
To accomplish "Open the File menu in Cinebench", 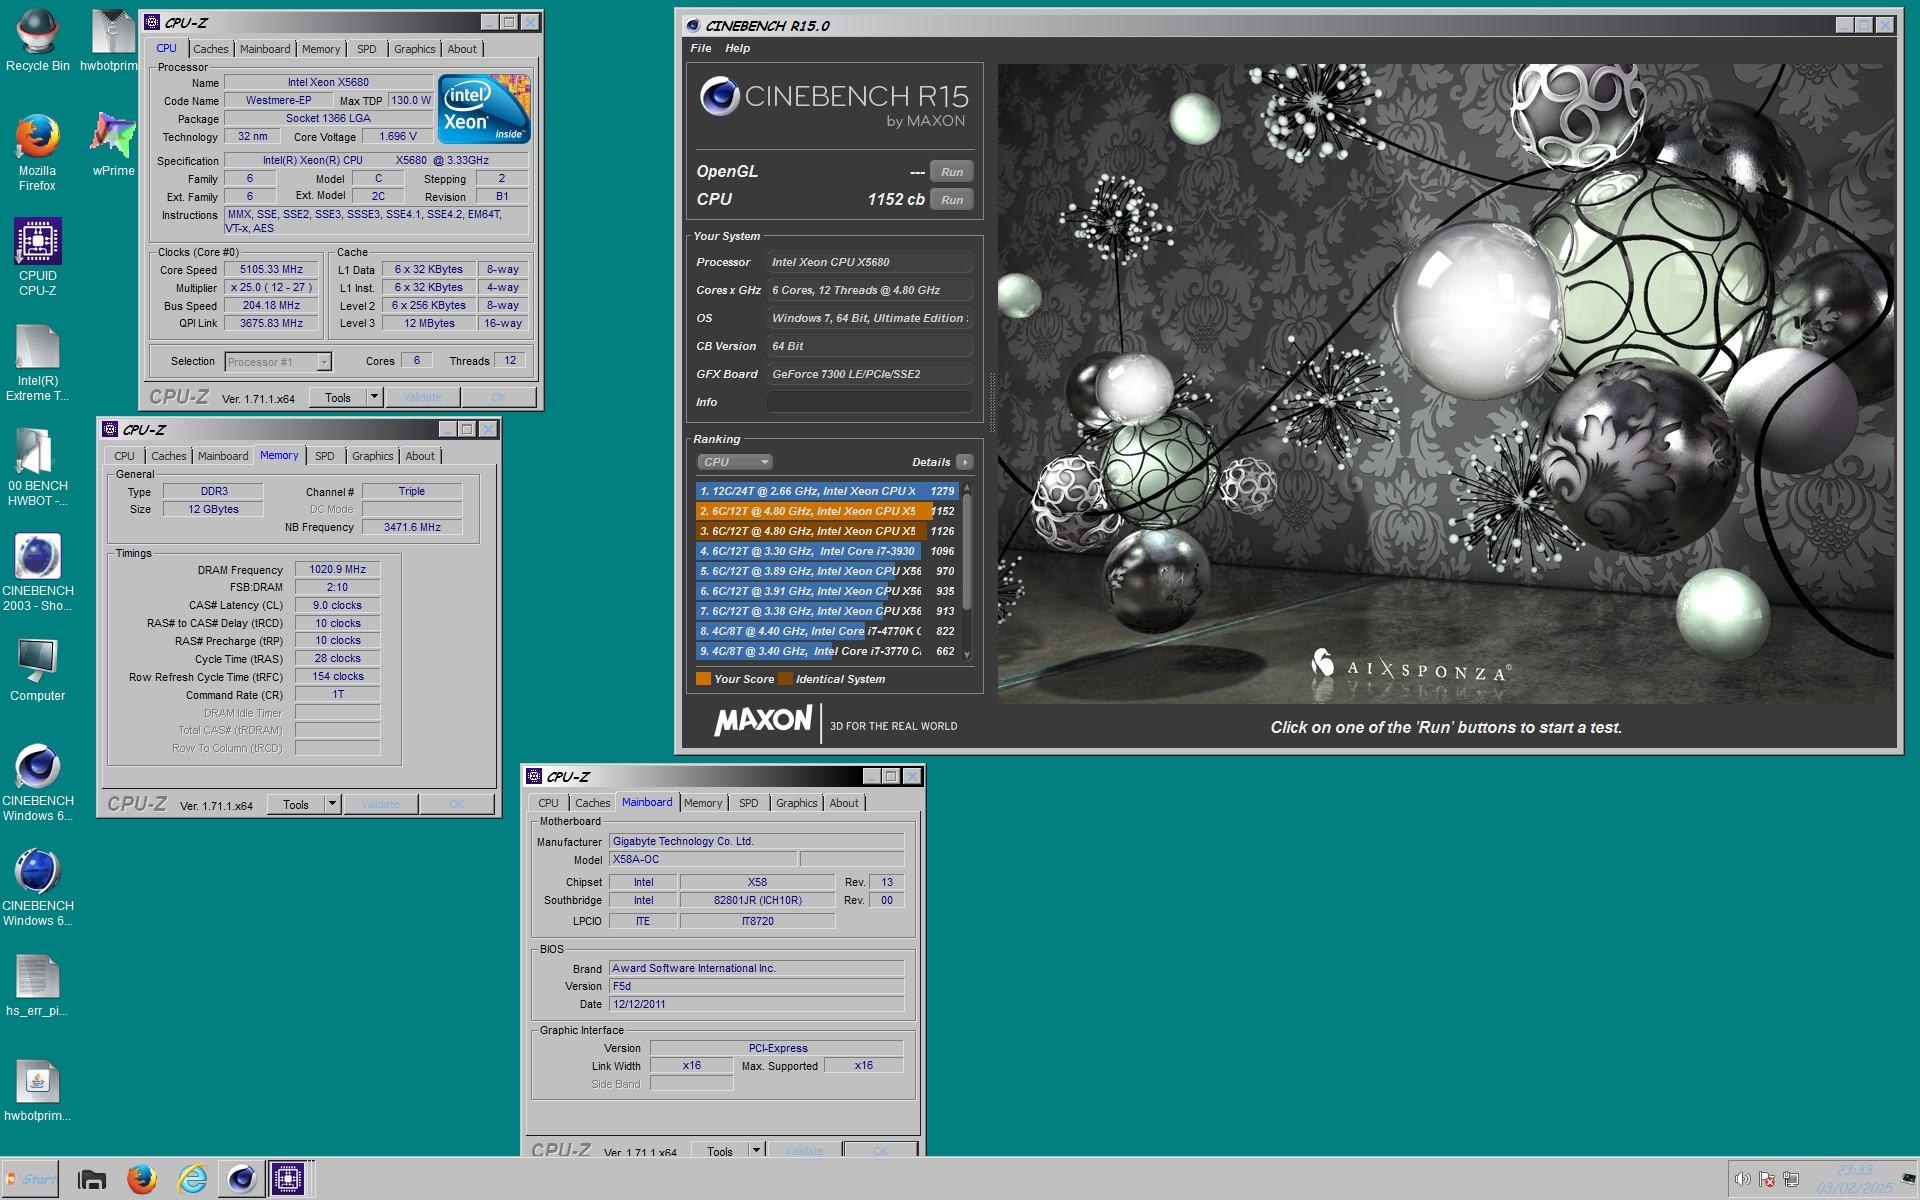I will (701, 48).
